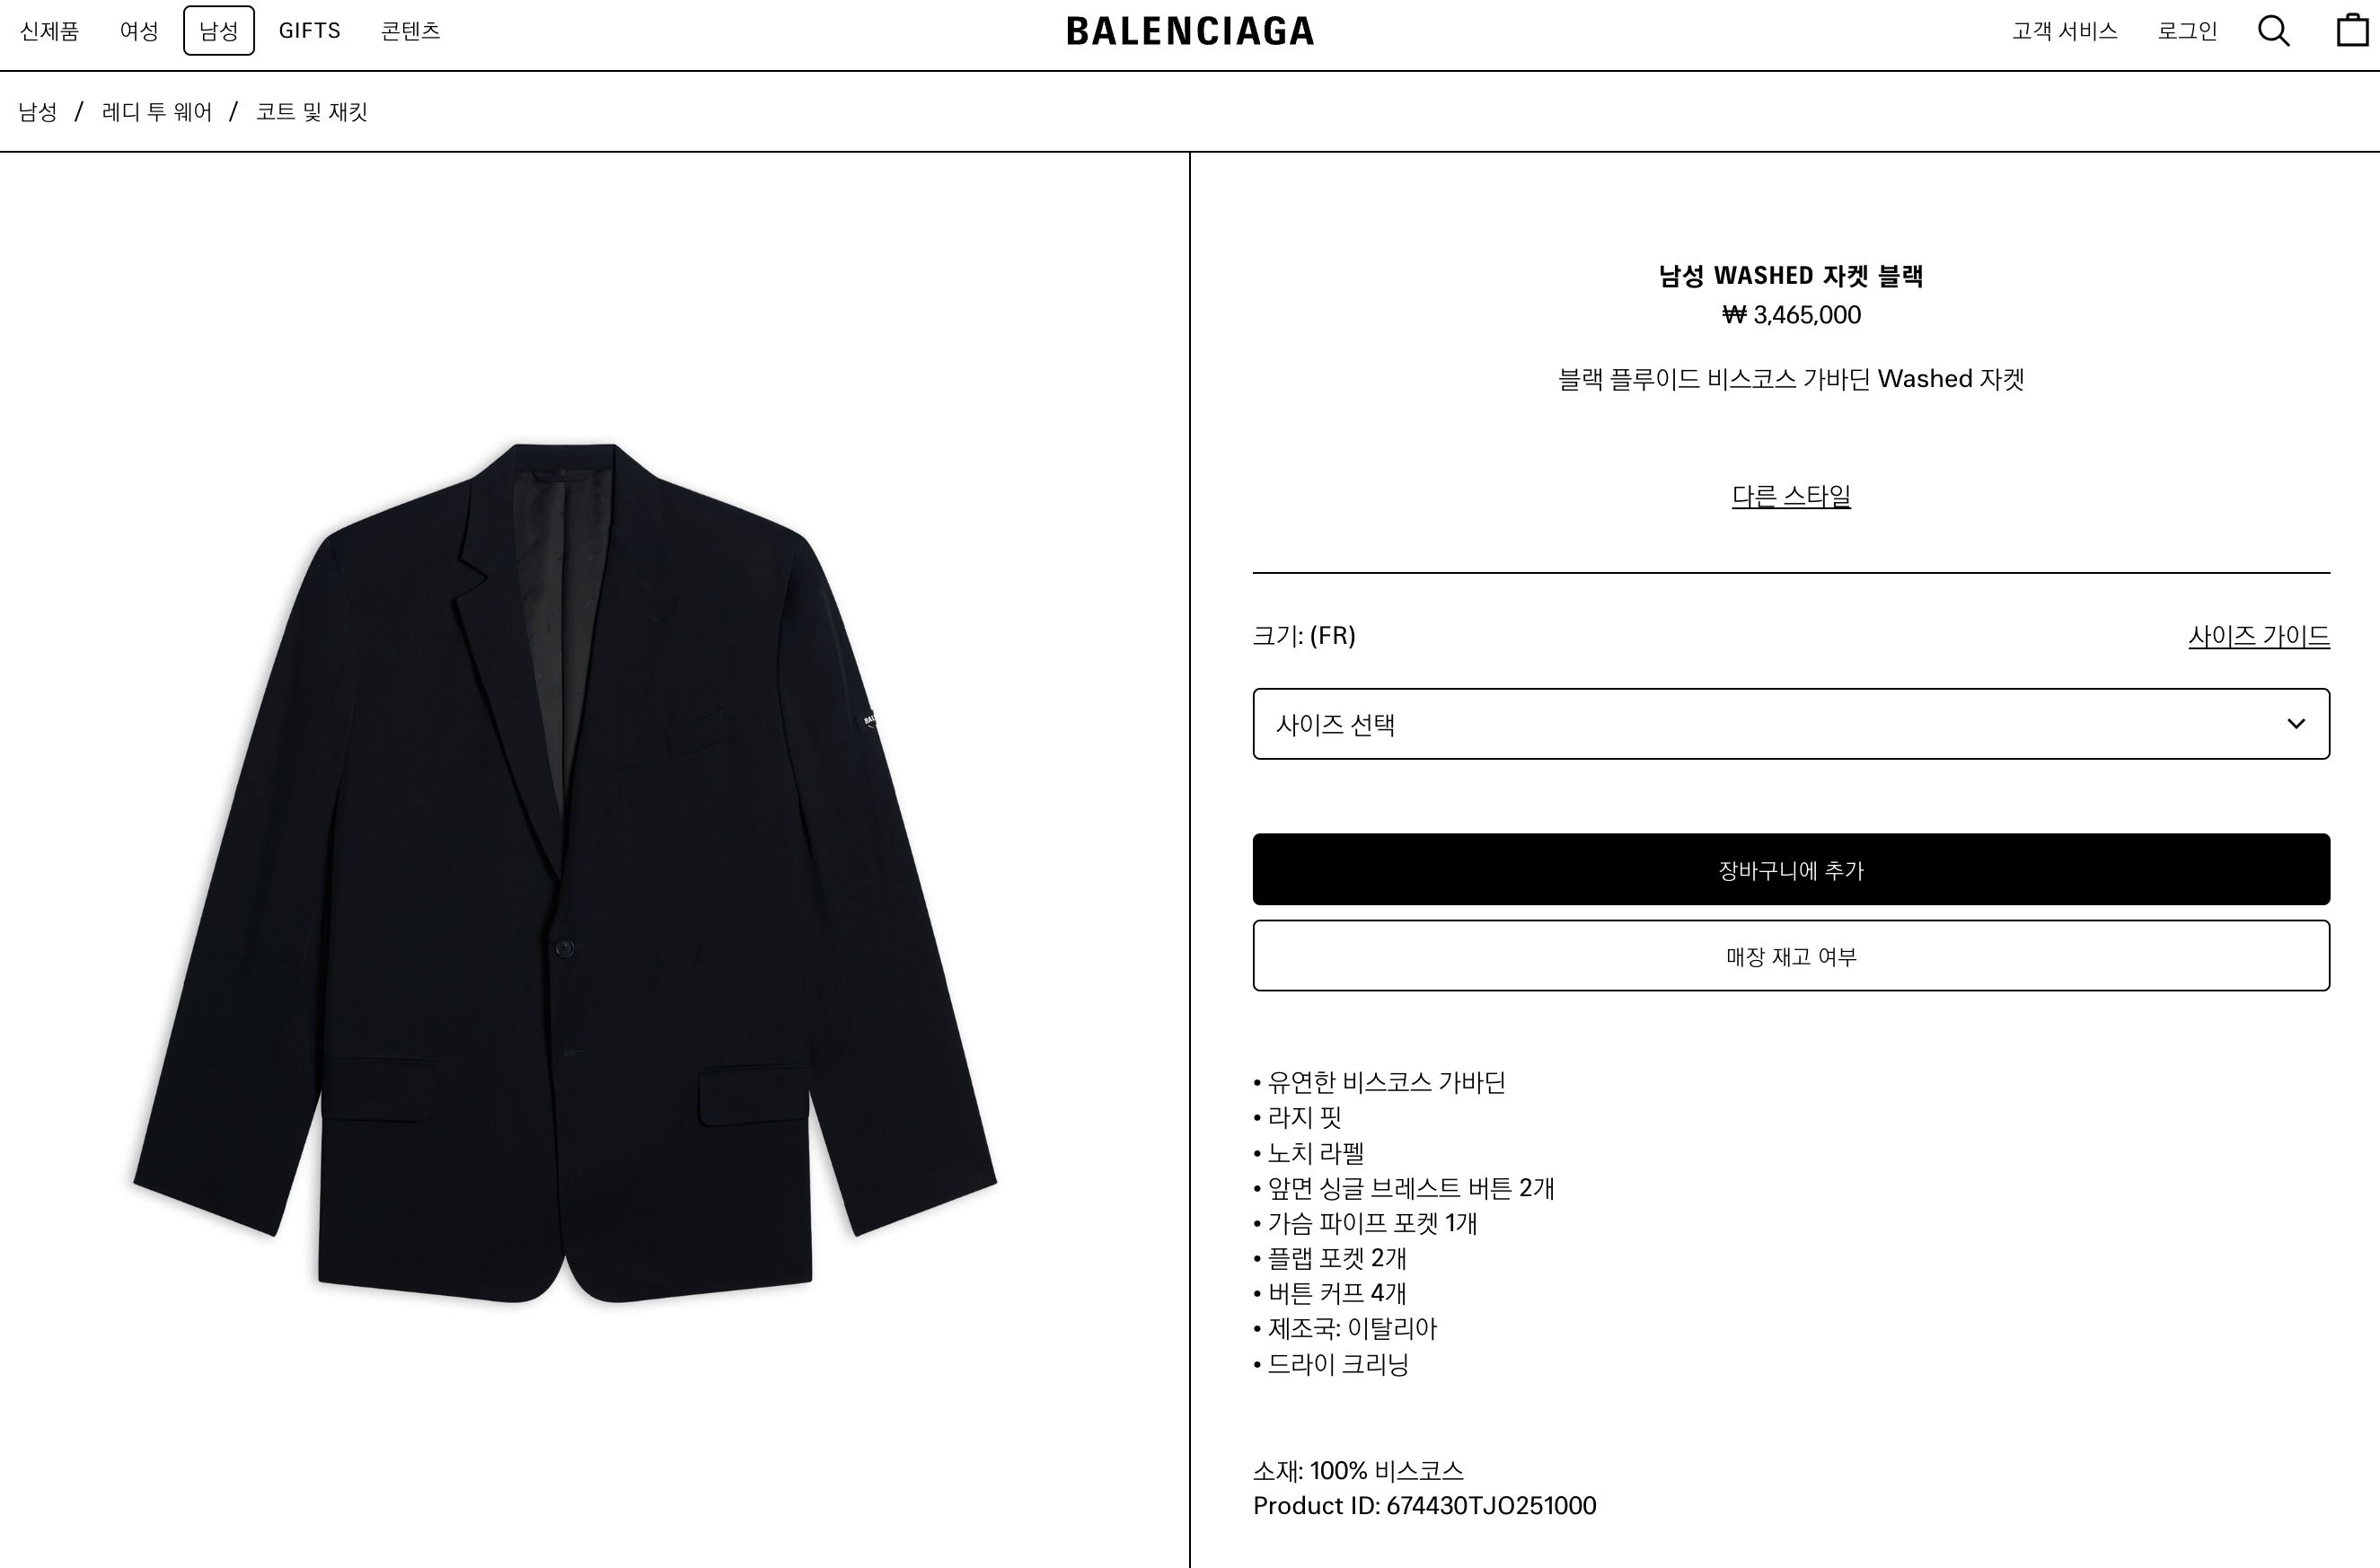Screen dimensions: 2380x1568
Task: Open the search magnifier icon
Action: coord(2273,31)
